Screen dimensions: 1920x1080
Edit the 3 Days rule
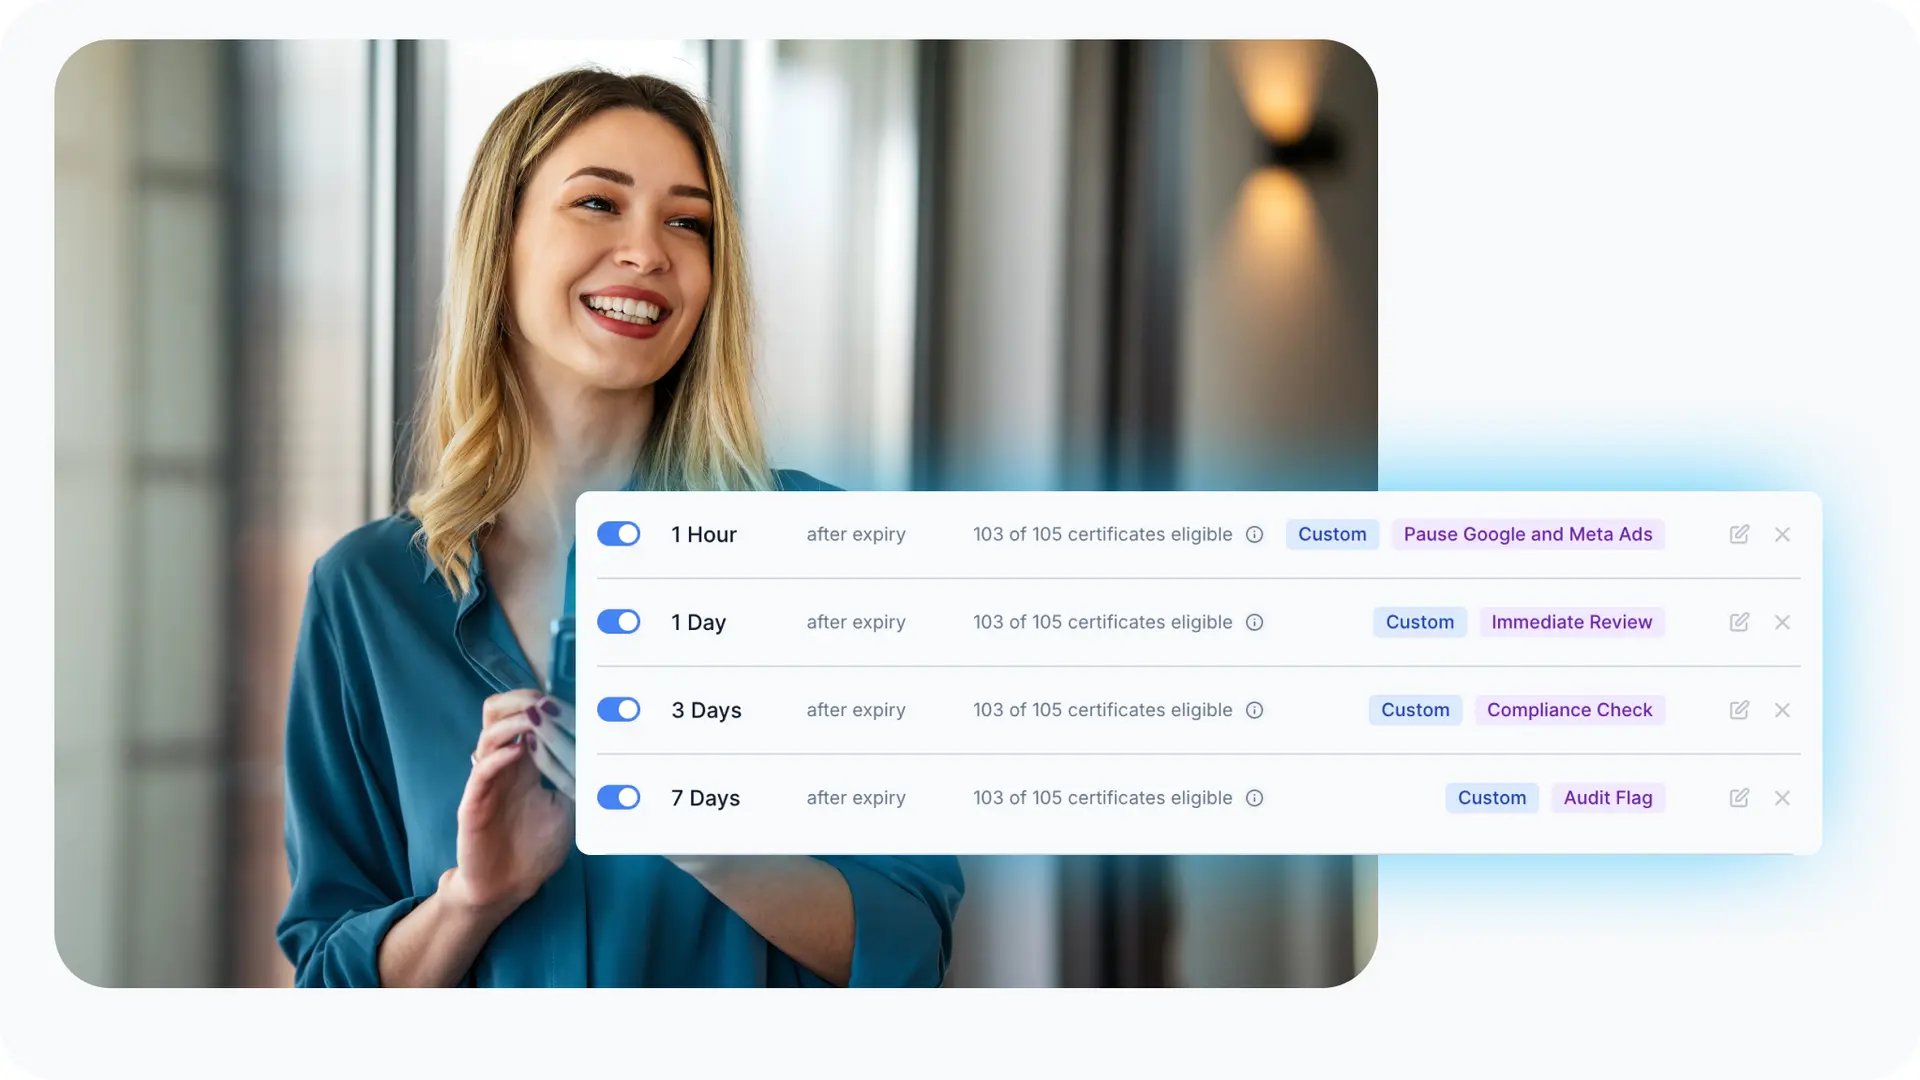[1739, 710]
